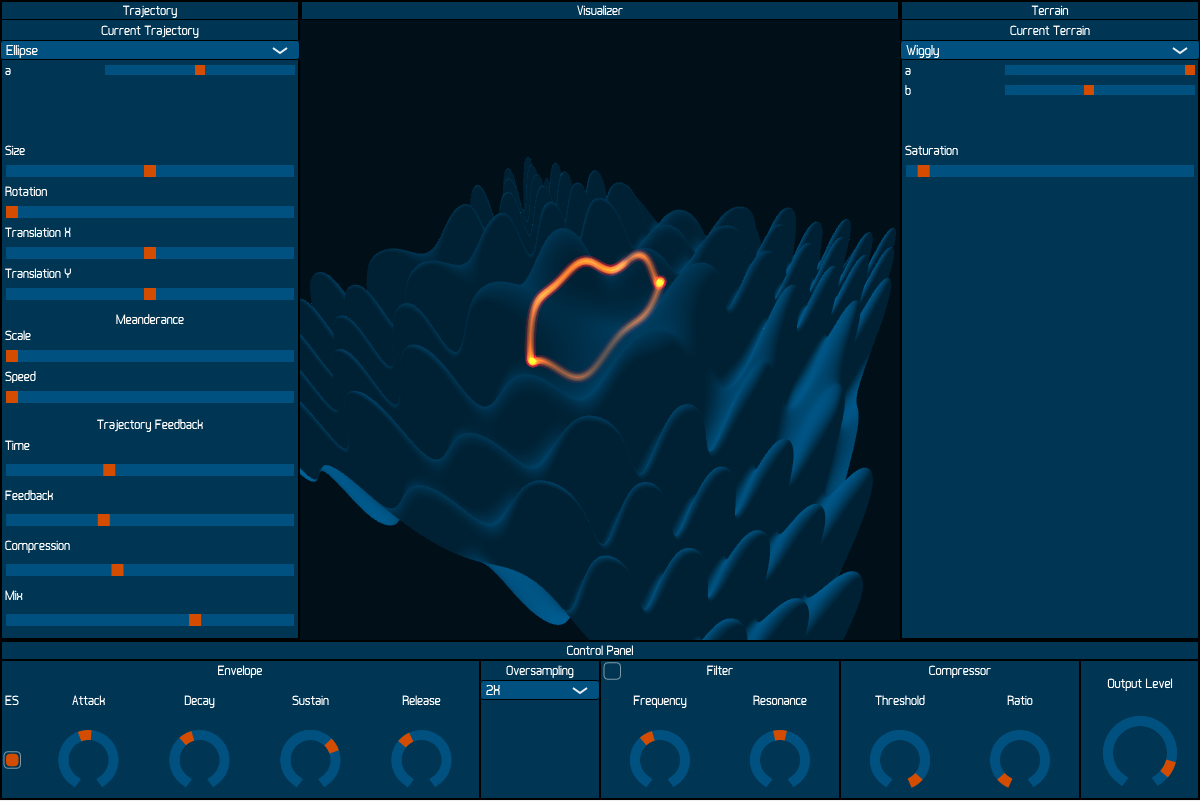Enable the Filter checkbox
The width and height of the screenshot is (1200, 801).
[x=612, y=671]
